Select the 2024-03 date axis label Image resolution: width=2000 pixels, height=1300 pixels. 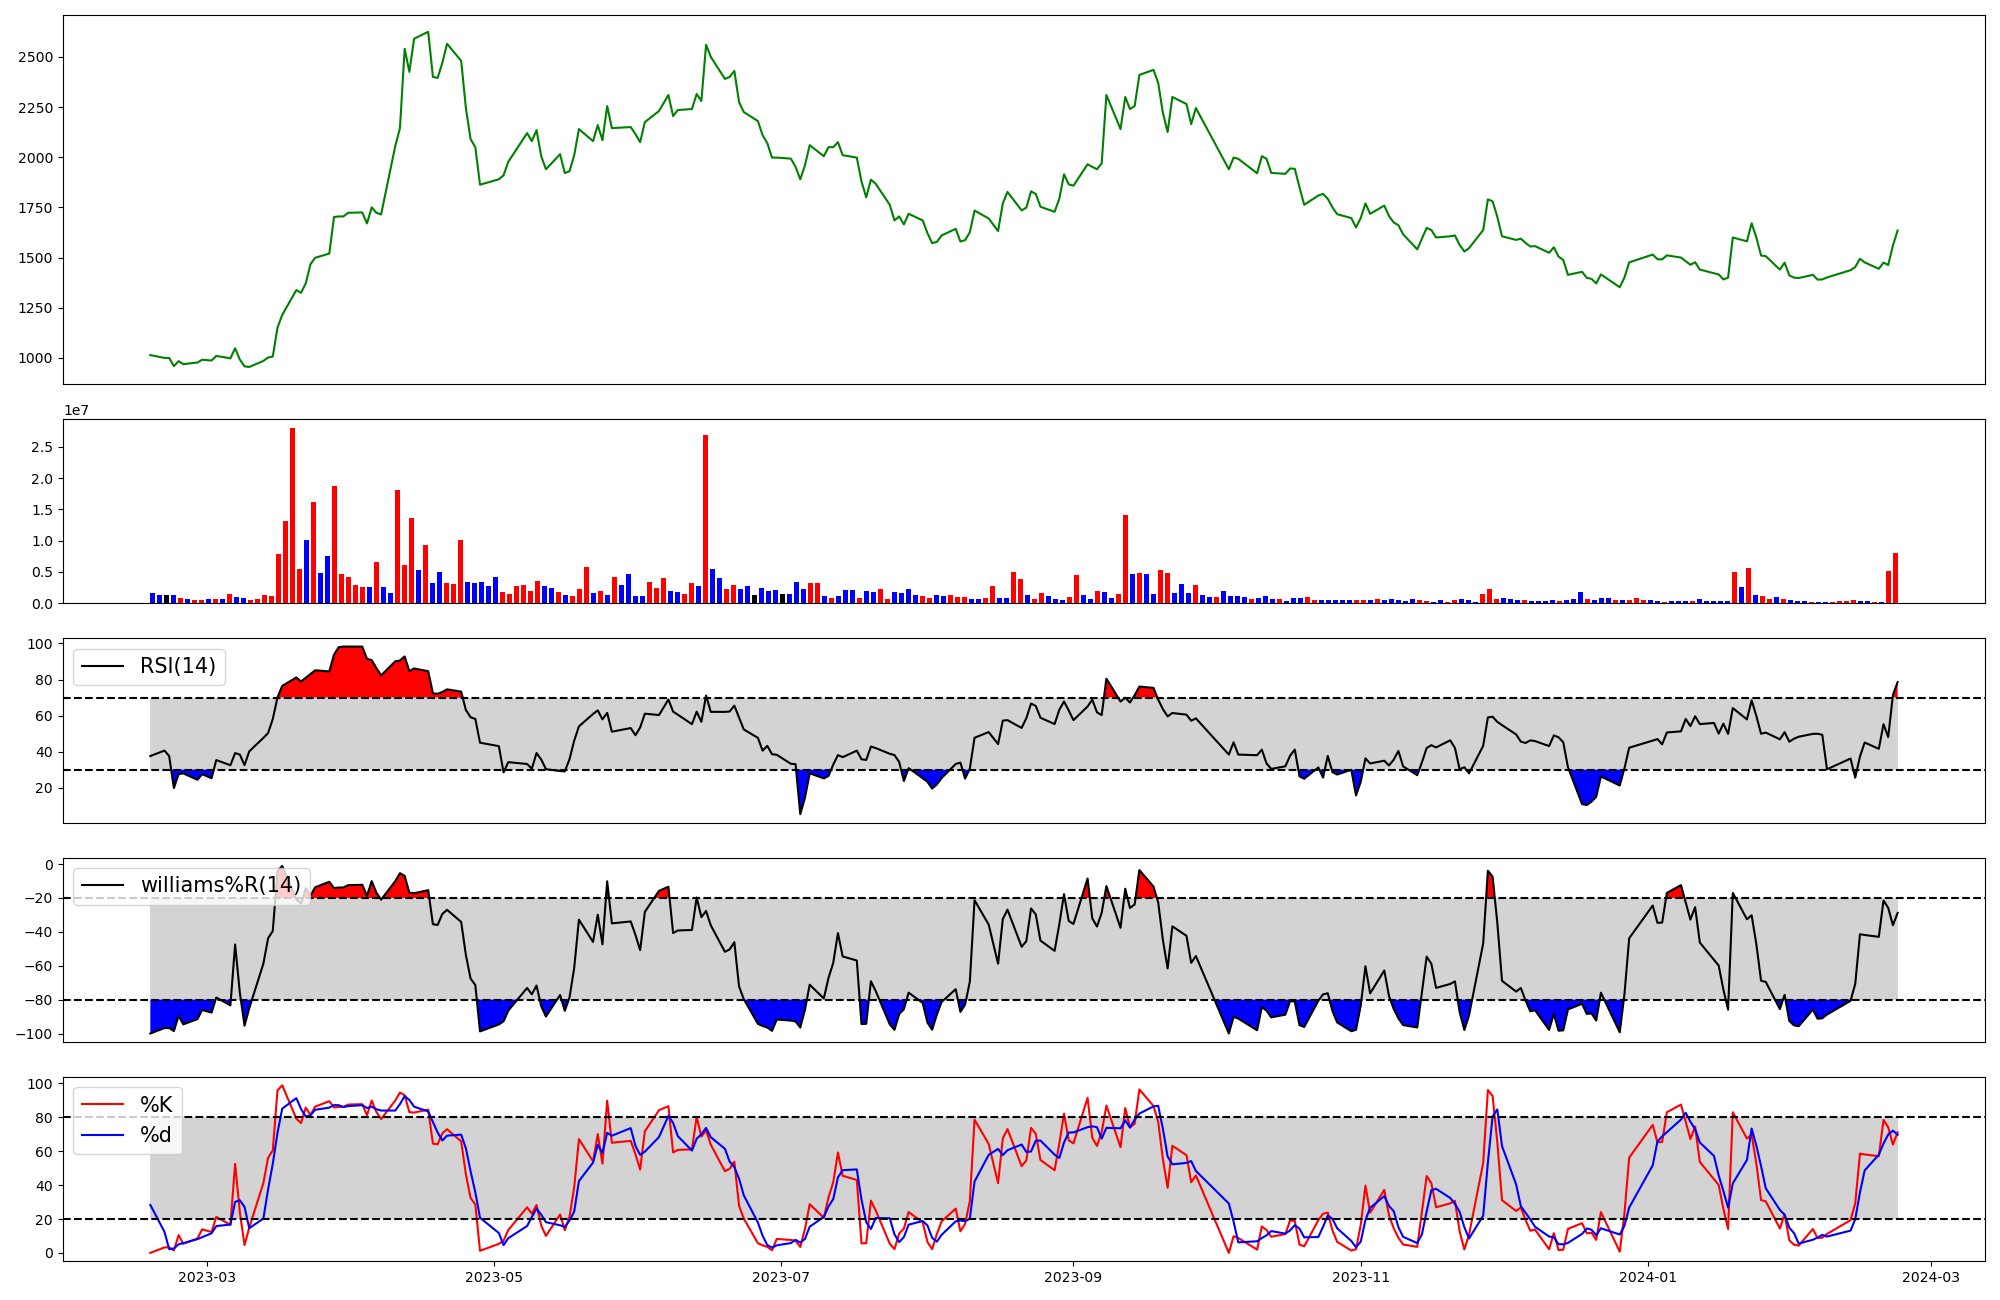click(1930, 1277)
